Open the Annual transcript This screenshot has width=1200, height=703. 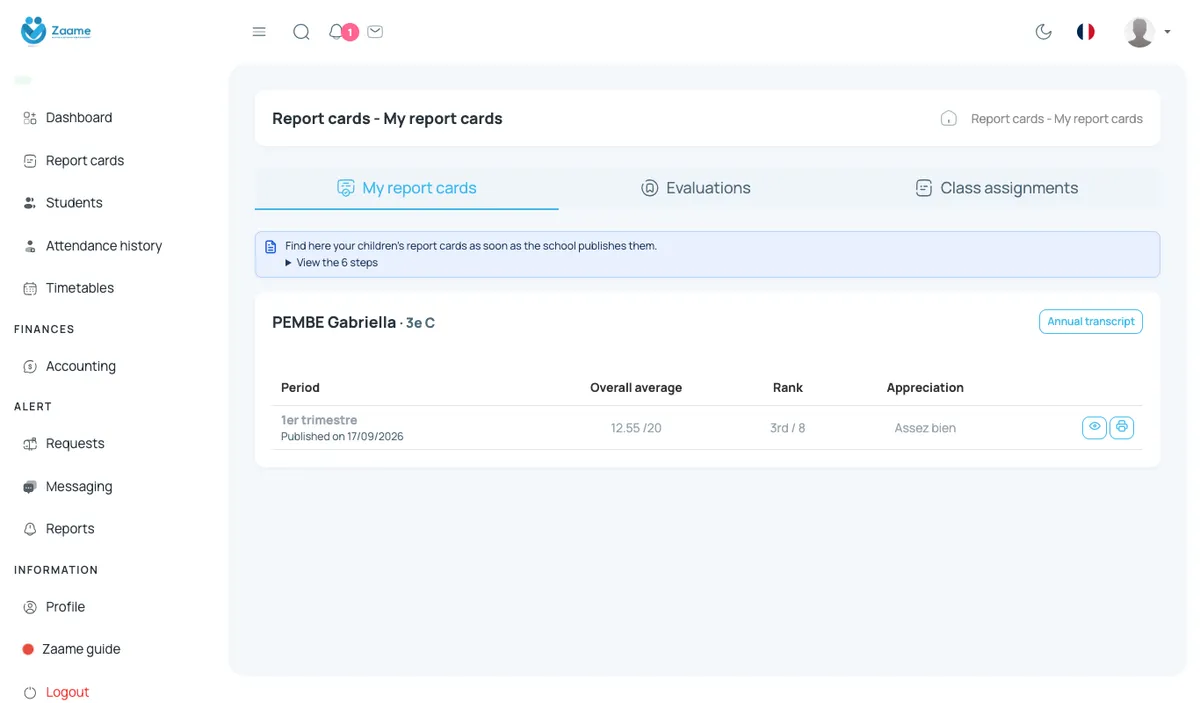[x=1091, y=322]
